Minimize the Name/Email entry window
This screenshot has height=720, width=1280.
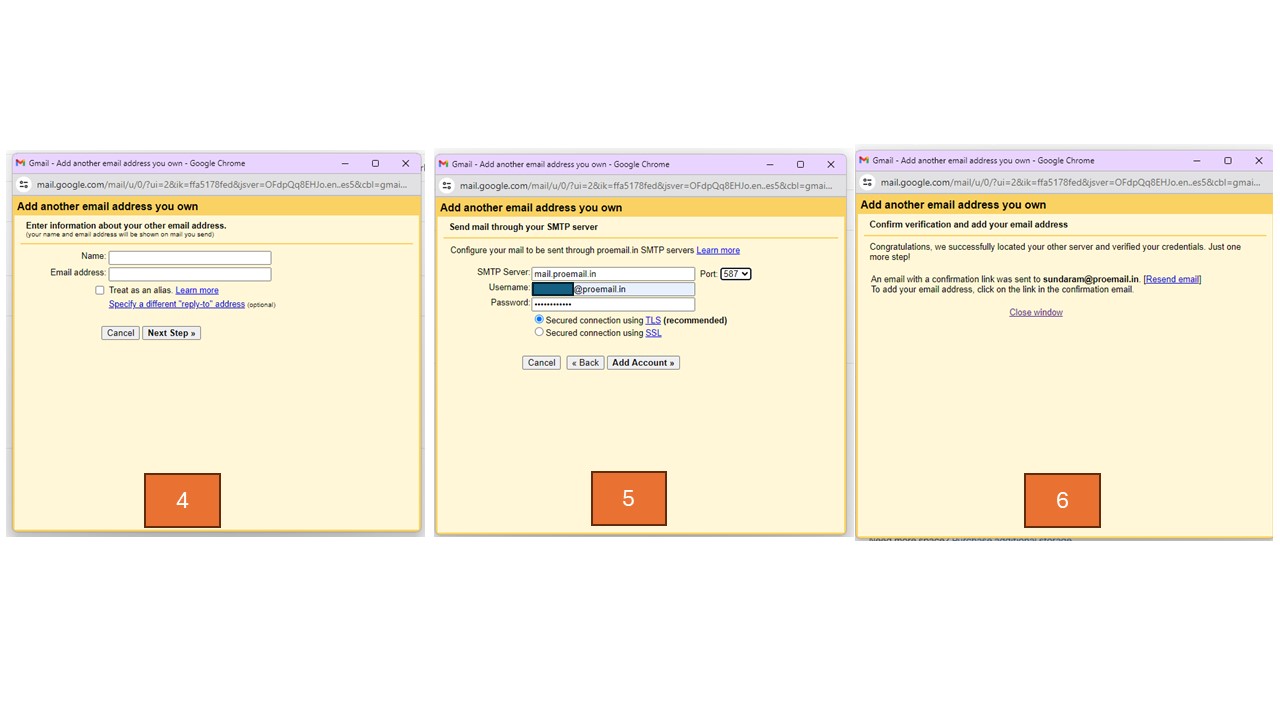tap(345, 163)
